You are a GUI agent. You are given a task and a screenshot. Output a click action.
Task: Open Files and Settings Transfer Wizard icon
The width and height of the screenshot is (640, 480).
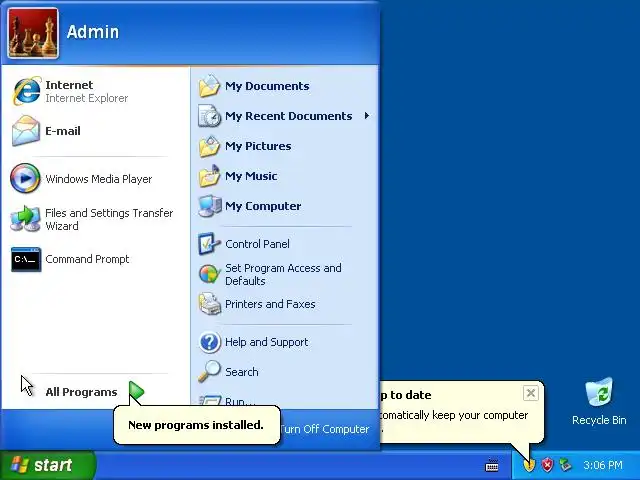(25, 219)
